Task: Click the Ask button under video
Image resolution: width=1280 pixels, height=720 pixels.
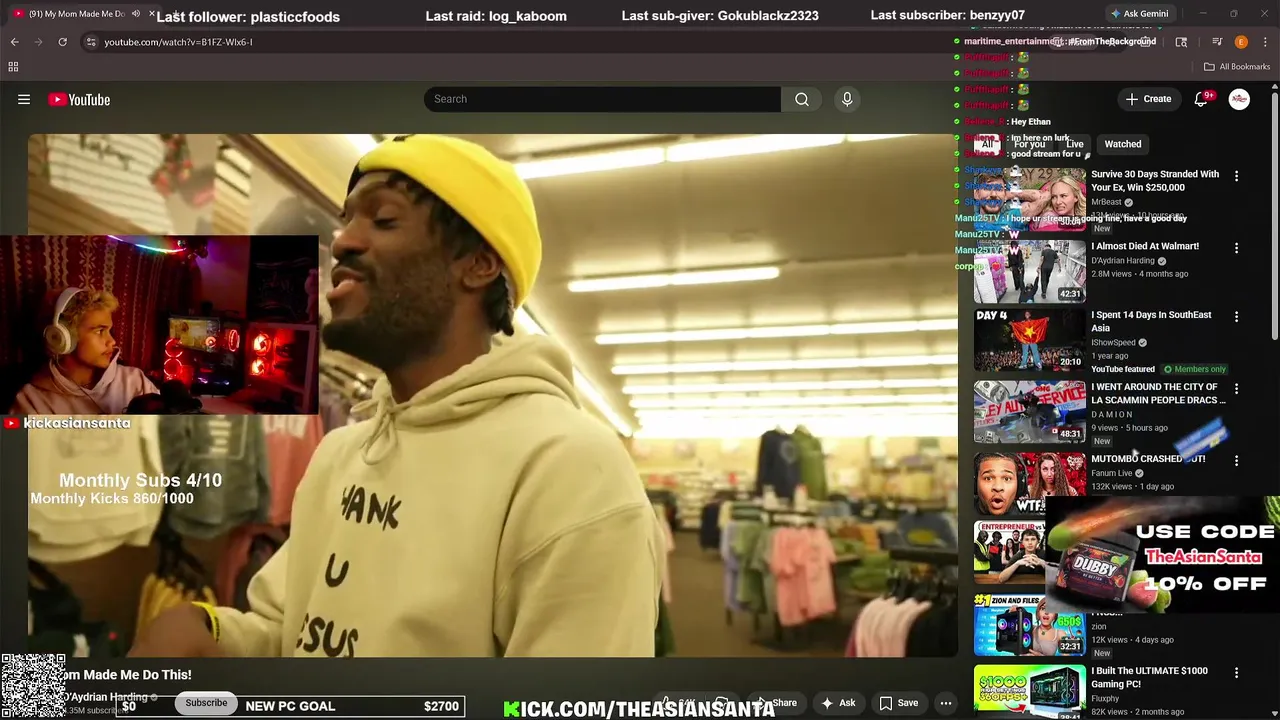Action: [838, 703]
